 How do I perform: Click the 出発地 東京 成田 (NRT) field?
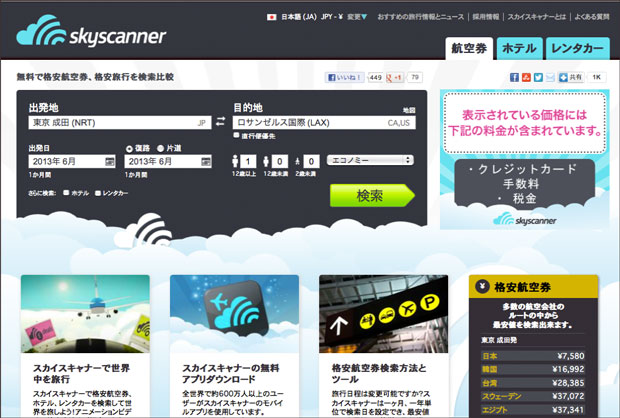pyautogui.click(x=120, y=123)
